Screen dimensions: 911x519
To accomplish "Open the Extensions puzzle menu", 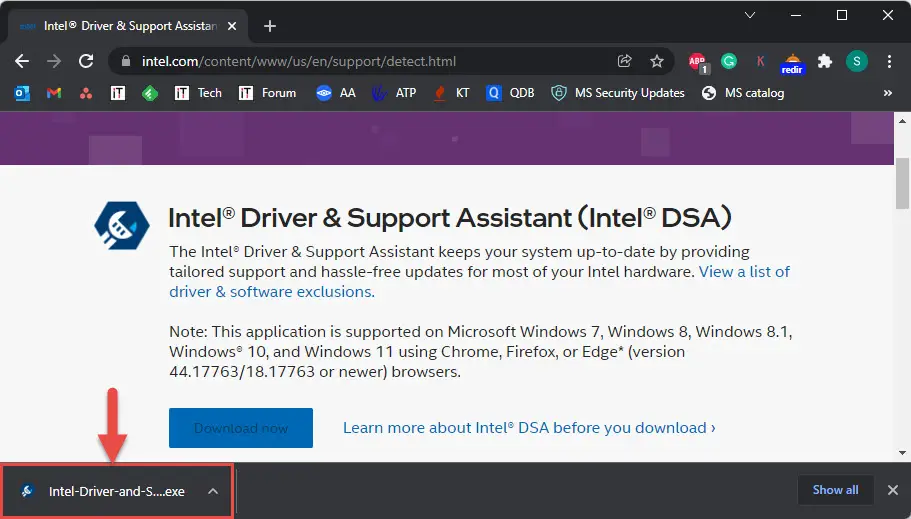I will pos(824,61).
